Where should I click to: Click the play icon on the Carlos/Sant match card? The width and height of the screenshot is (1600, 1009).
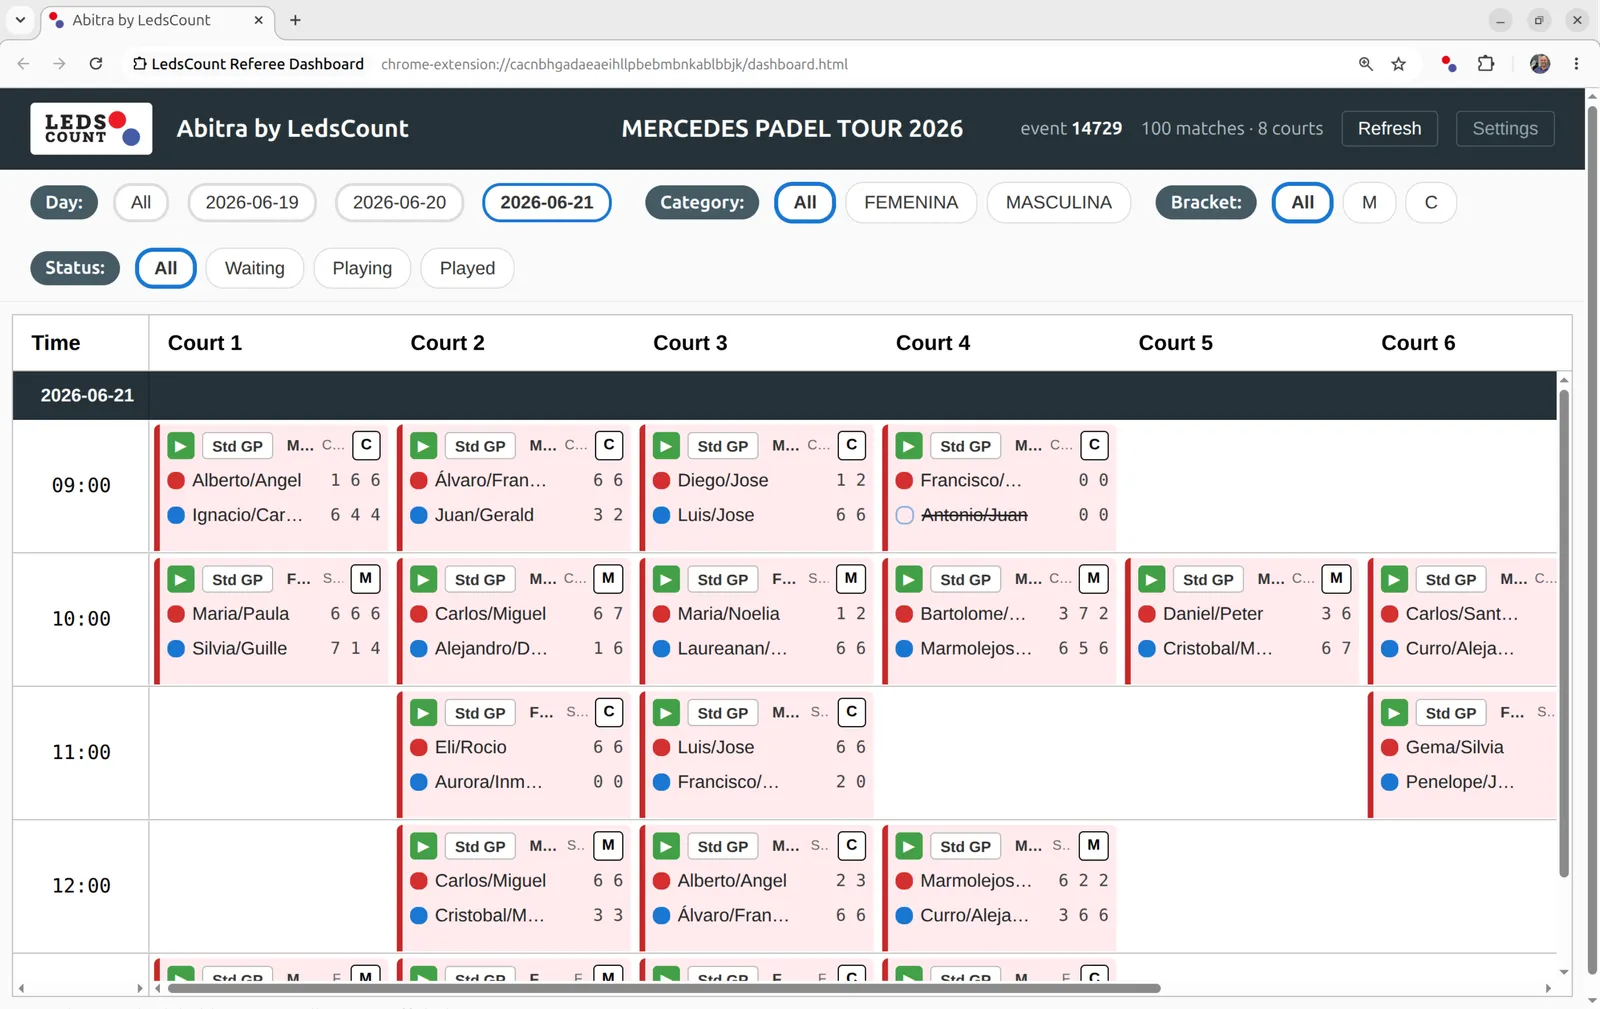(1394, 579)
